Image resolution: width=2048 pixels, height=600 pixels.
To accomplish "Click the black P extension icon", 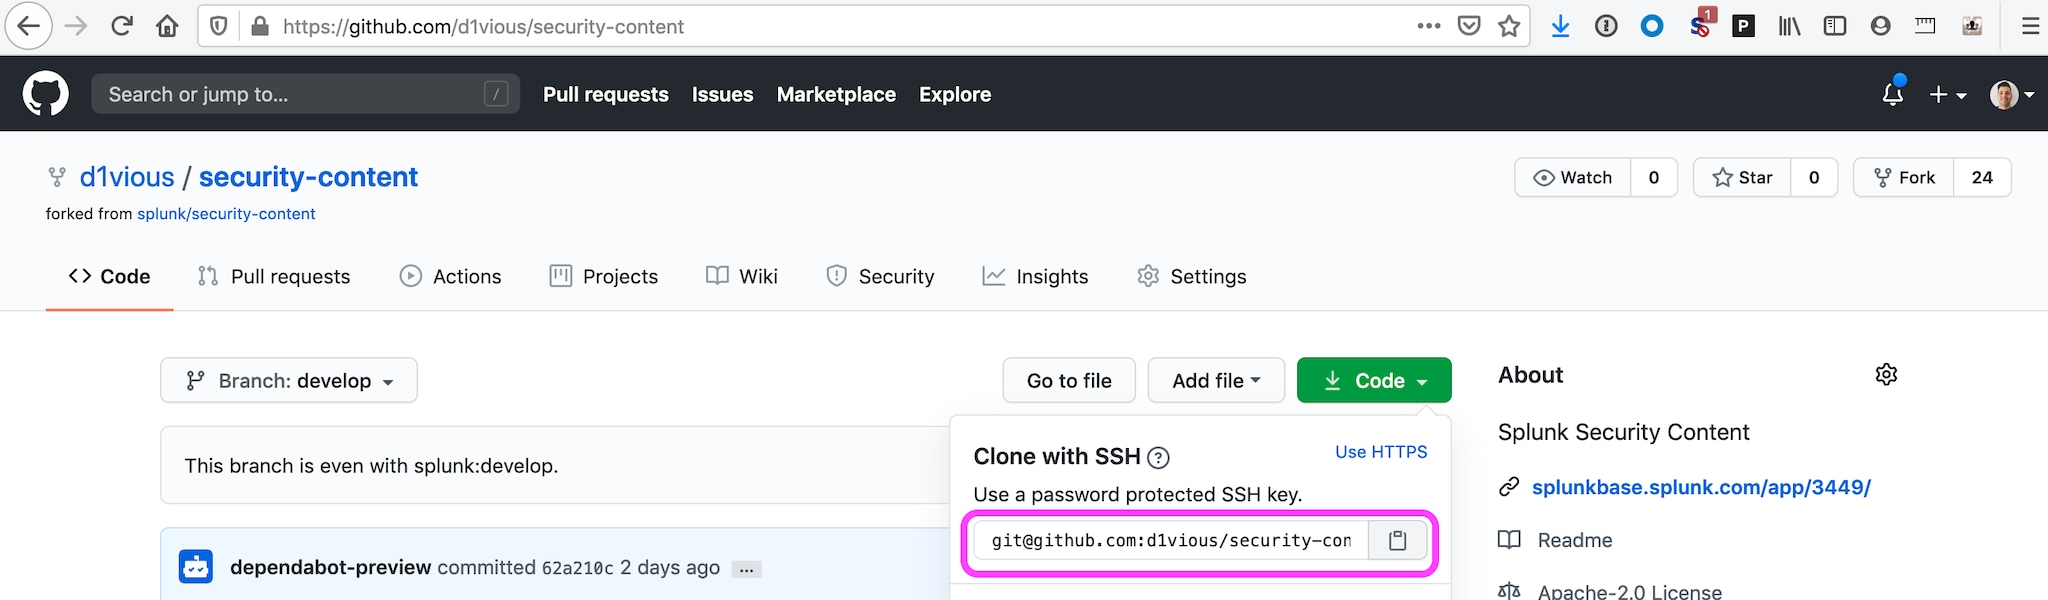I will click(x=1743, y=27).
